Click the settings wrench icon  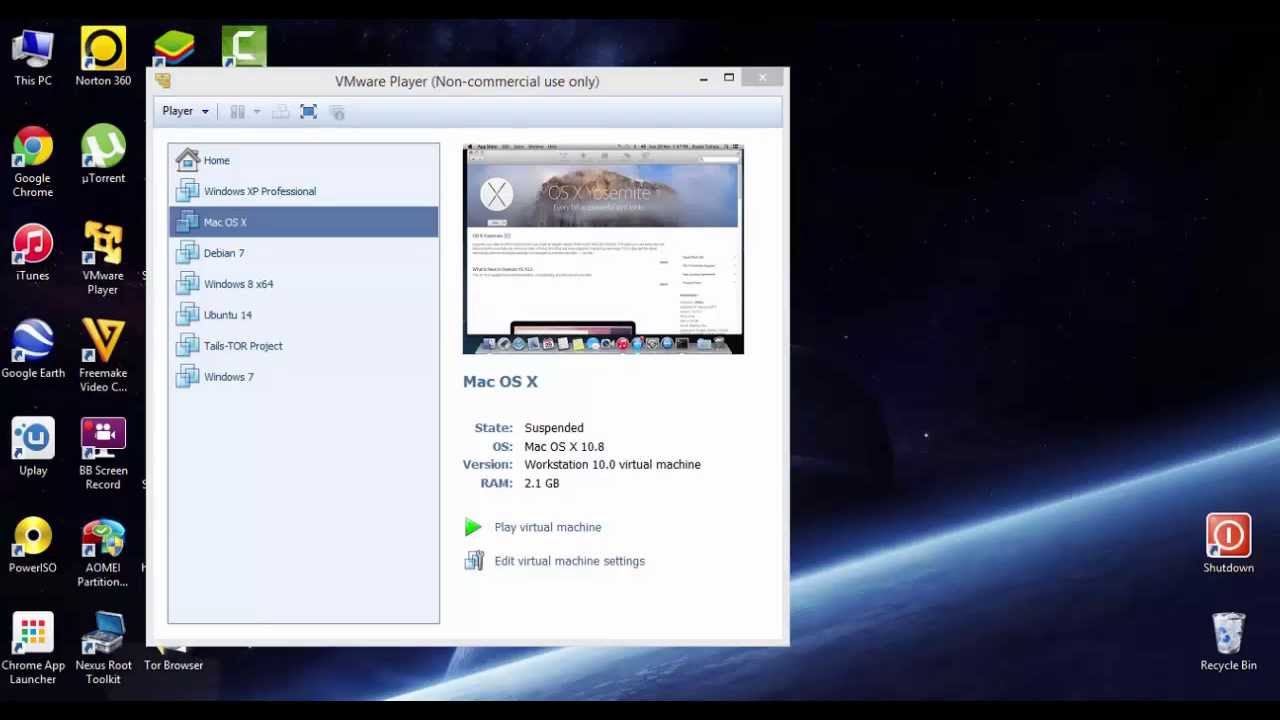474,561
